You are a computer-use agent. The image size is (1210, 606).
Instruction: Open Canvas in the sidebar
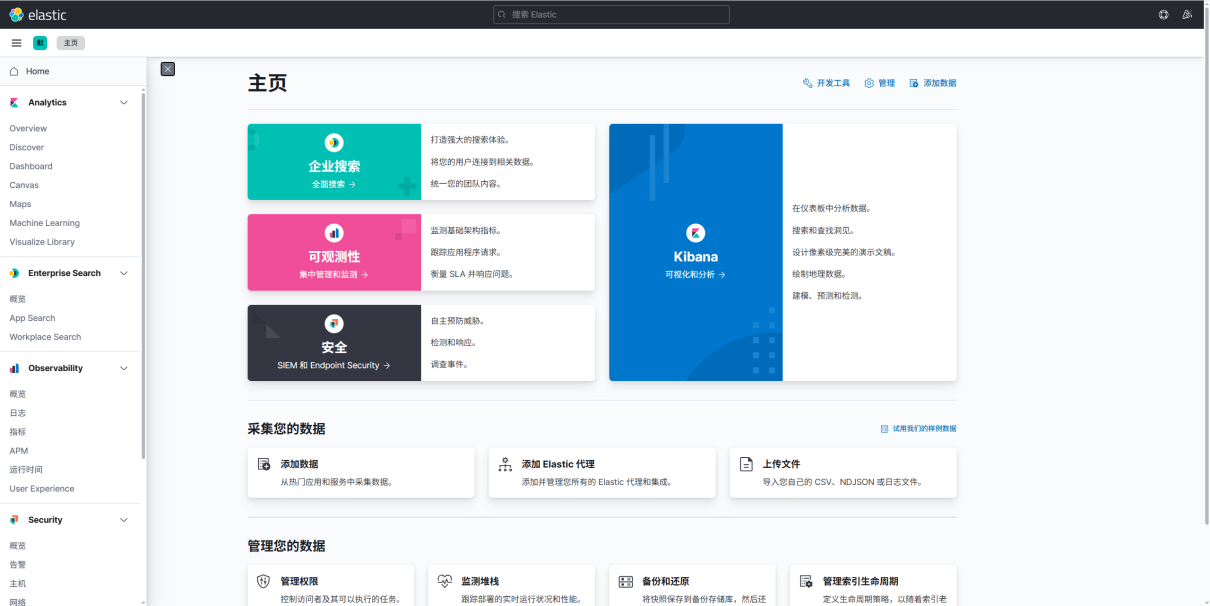(24, 185)
